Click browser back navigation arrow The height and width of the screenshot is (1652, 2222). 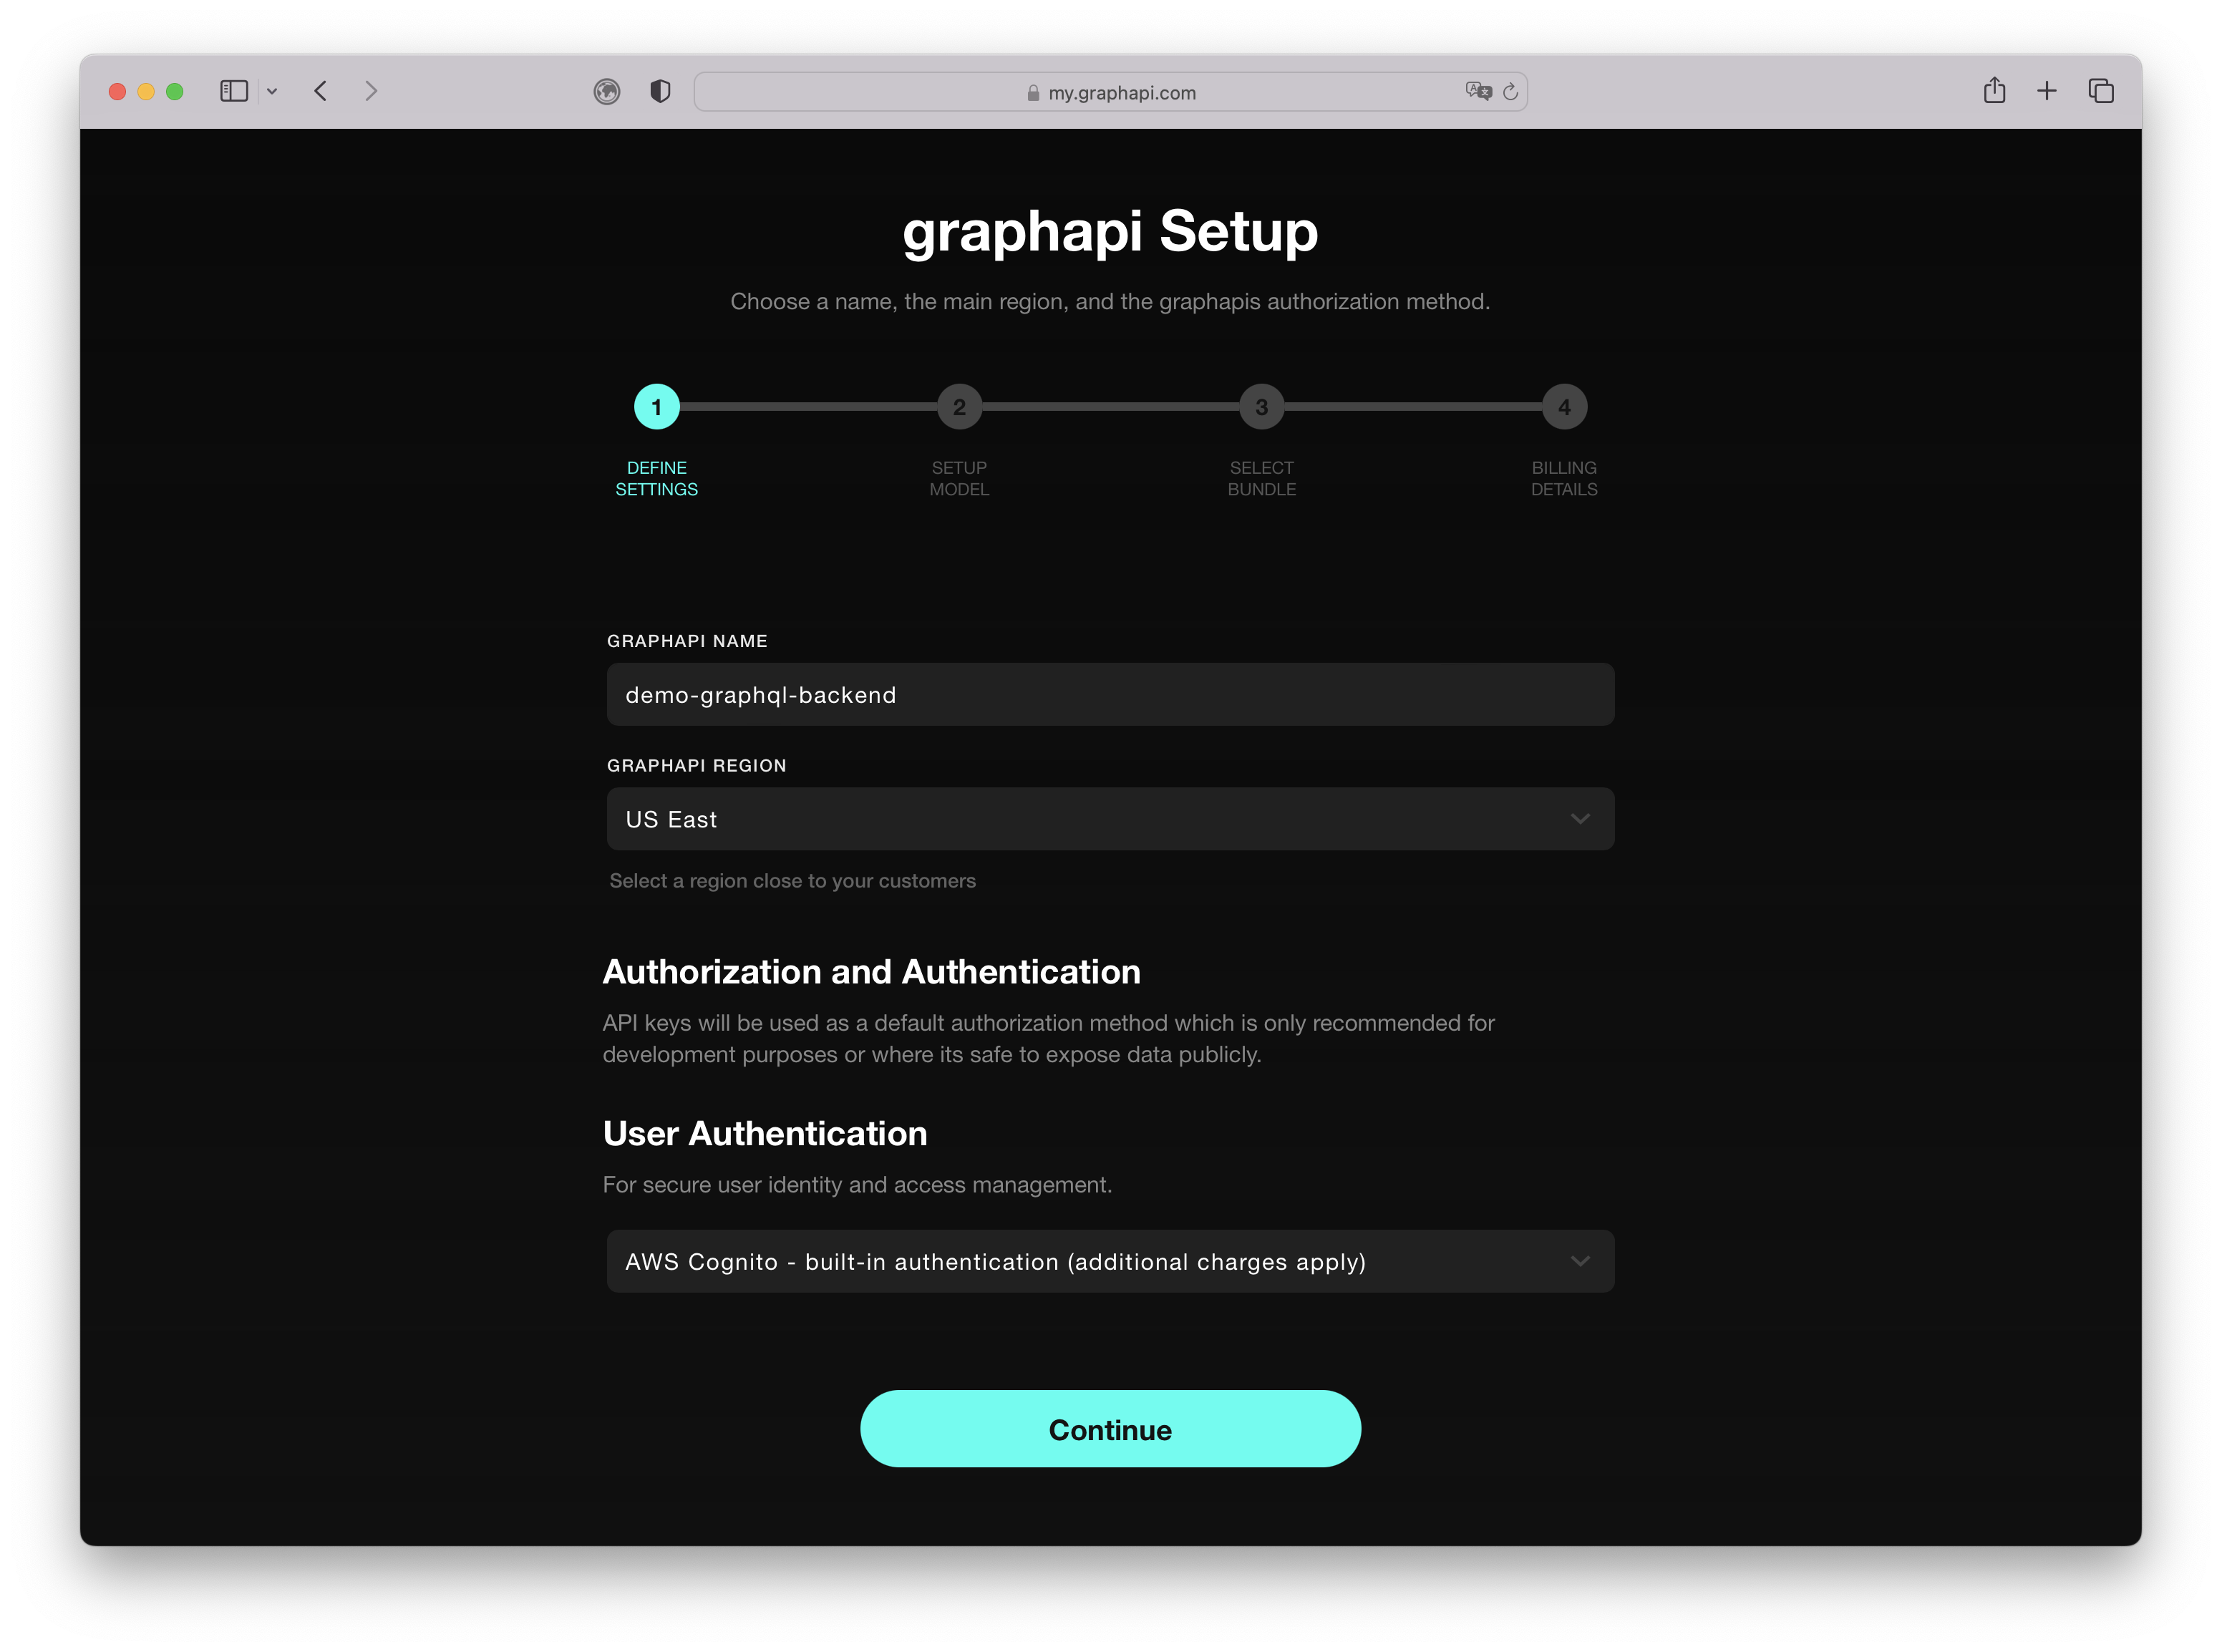point(321,90)
